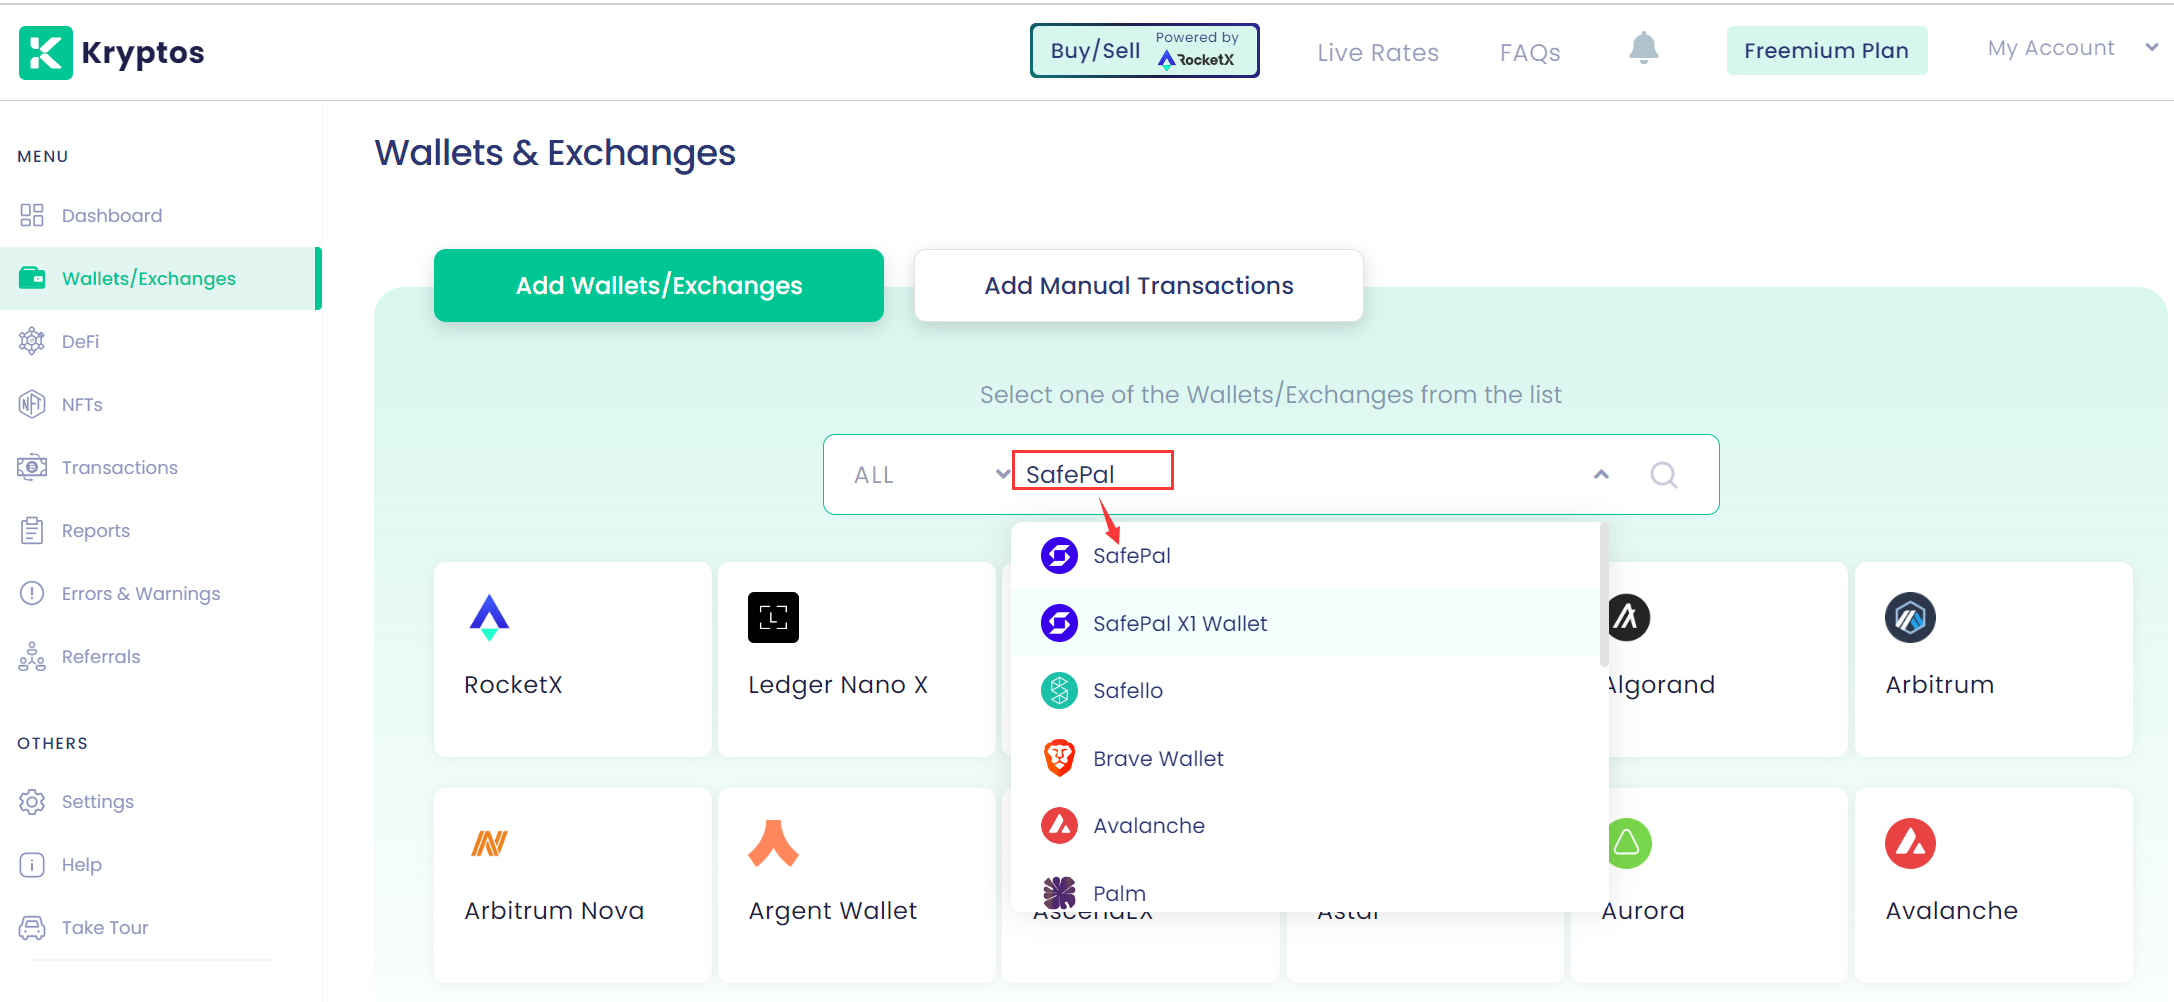Open the RocketX wallet card

[572, 658]
